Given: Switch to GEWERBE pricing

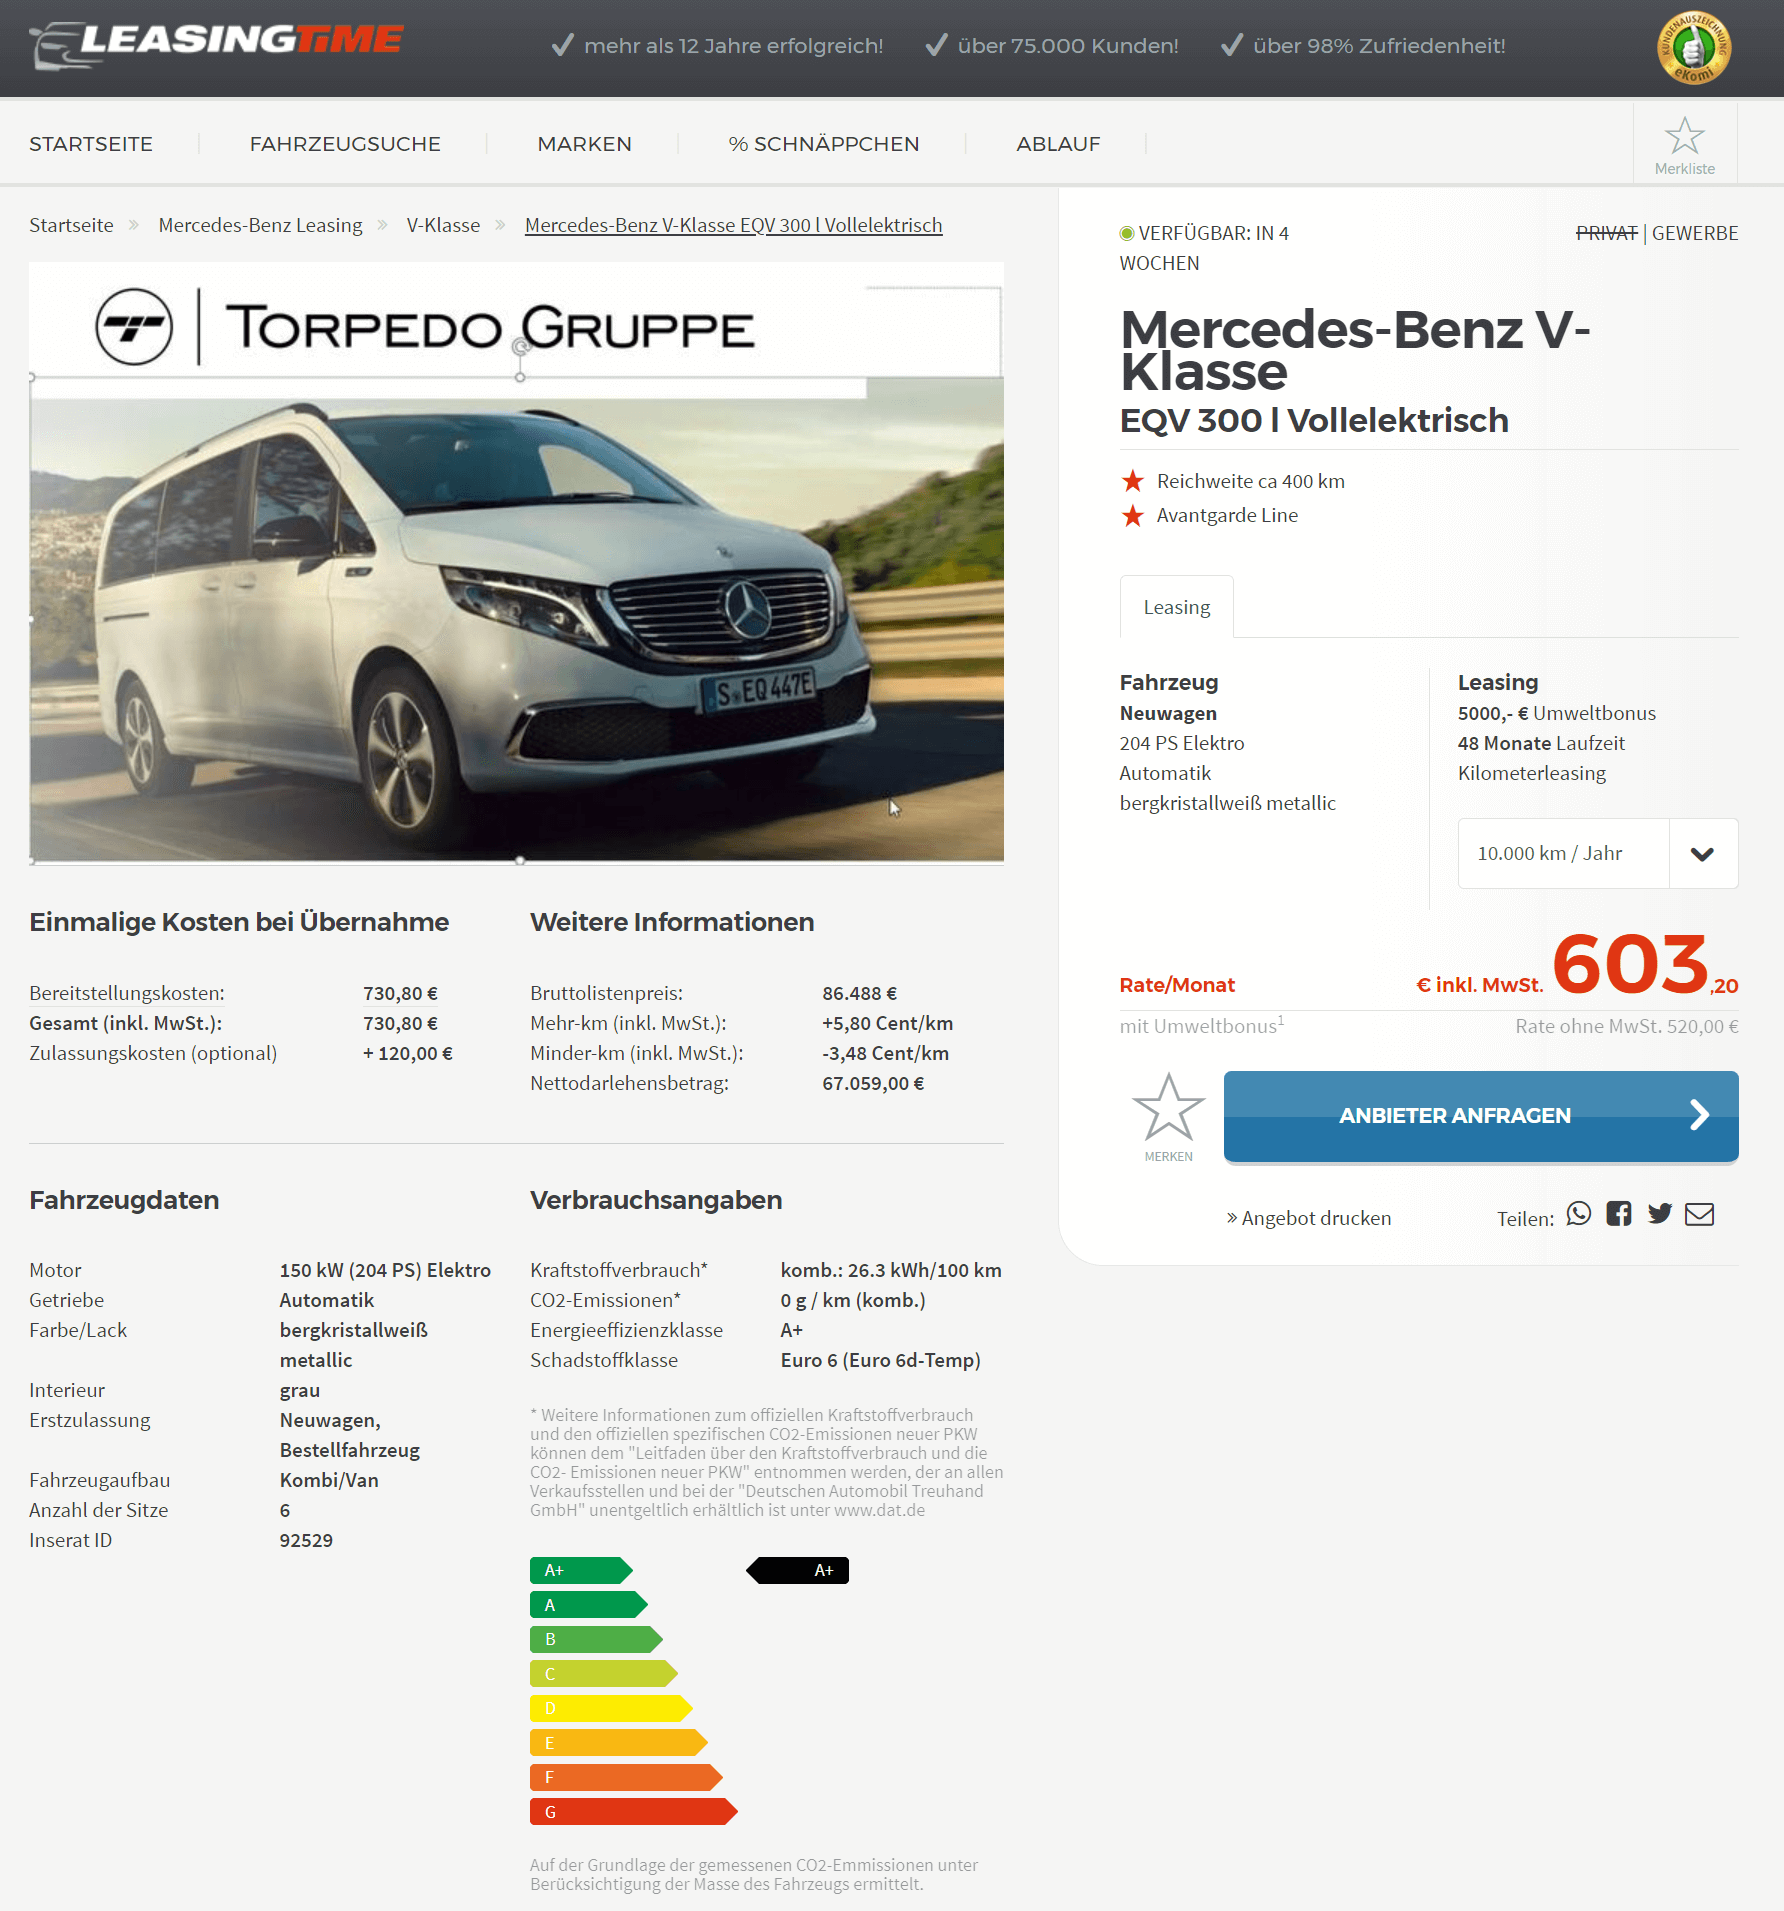Looking at the screenshot, I should 1694,233.
